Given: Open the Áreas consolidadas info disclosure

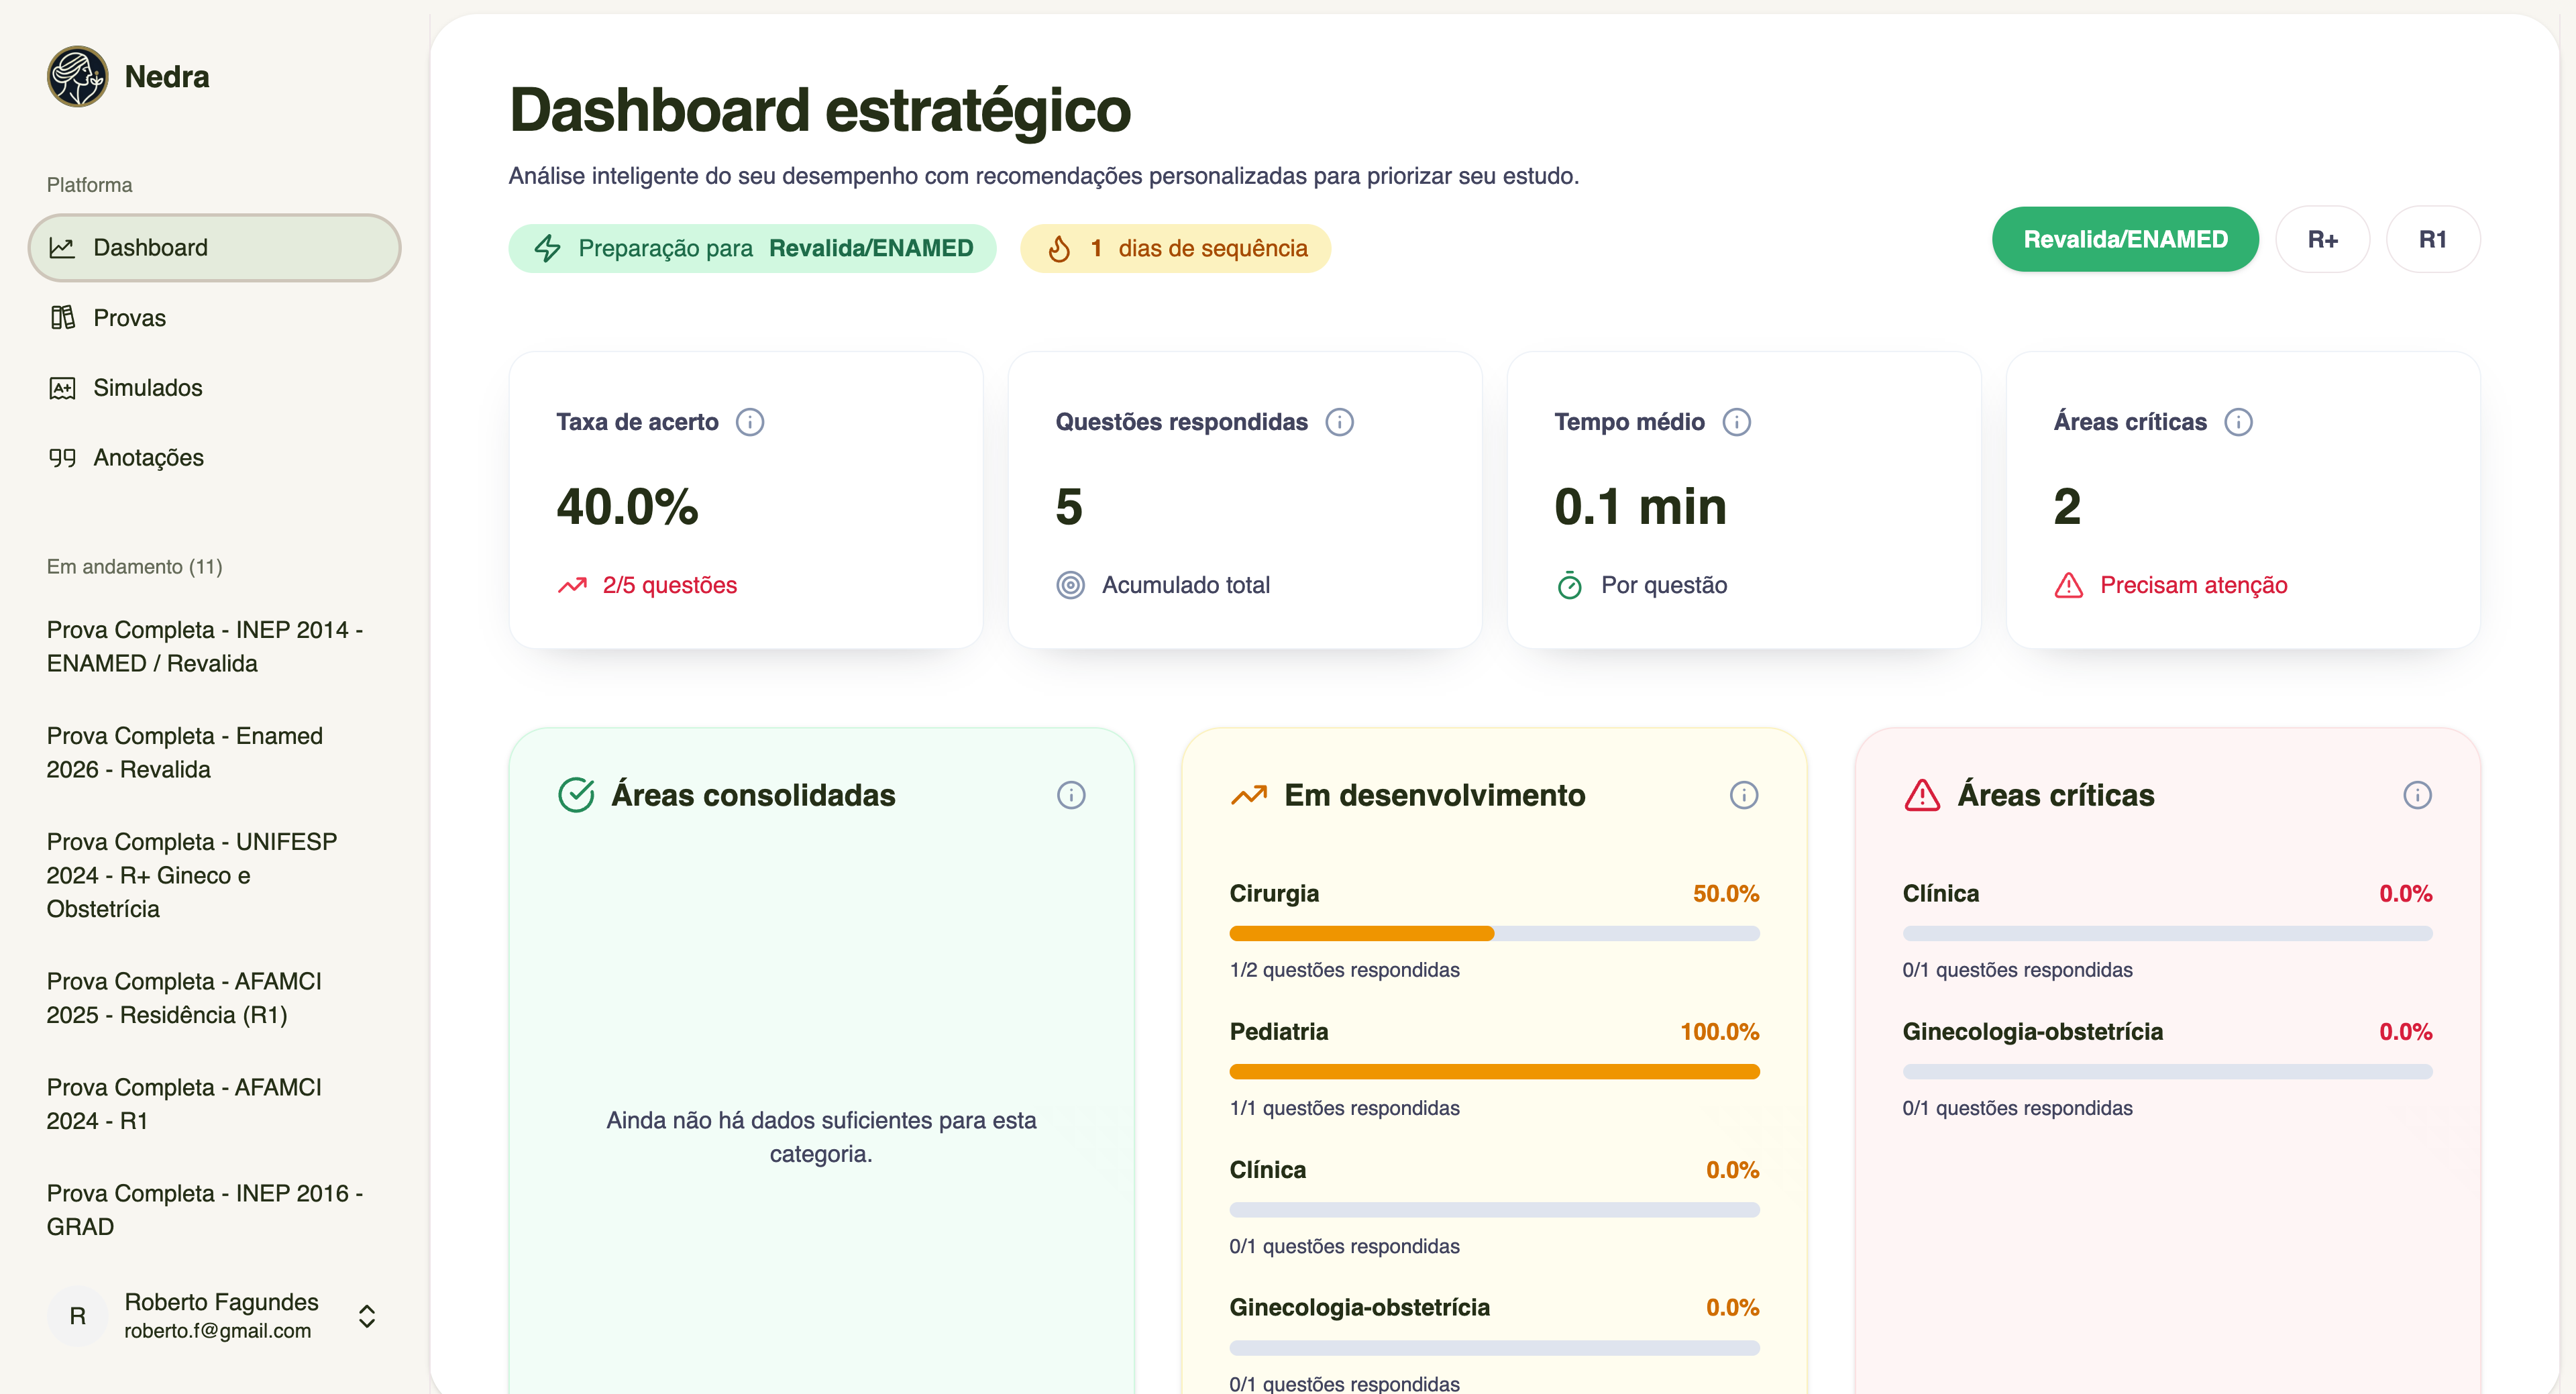Looking at the screenshot, I should tap(1071, 795).
